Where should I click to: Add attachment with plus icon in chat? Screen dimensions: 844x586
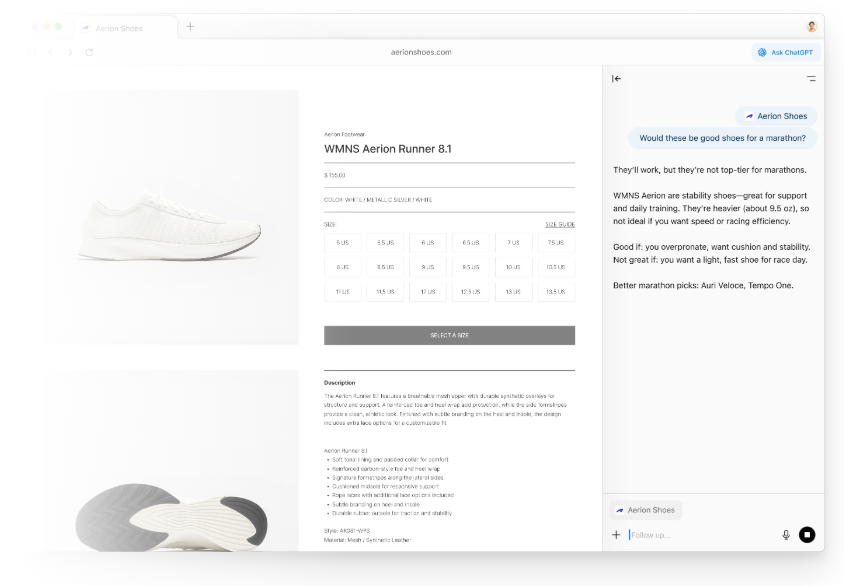point(616,534)
